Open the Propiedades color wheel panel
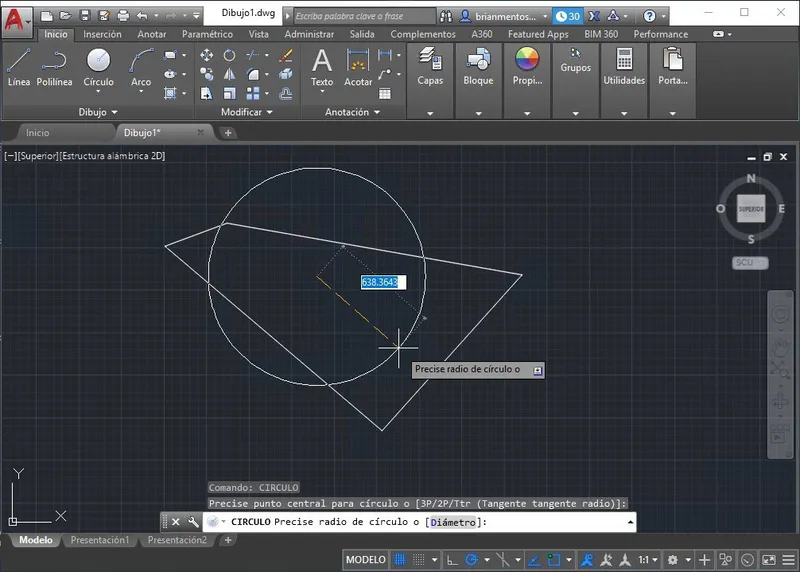 coord(527,67)
